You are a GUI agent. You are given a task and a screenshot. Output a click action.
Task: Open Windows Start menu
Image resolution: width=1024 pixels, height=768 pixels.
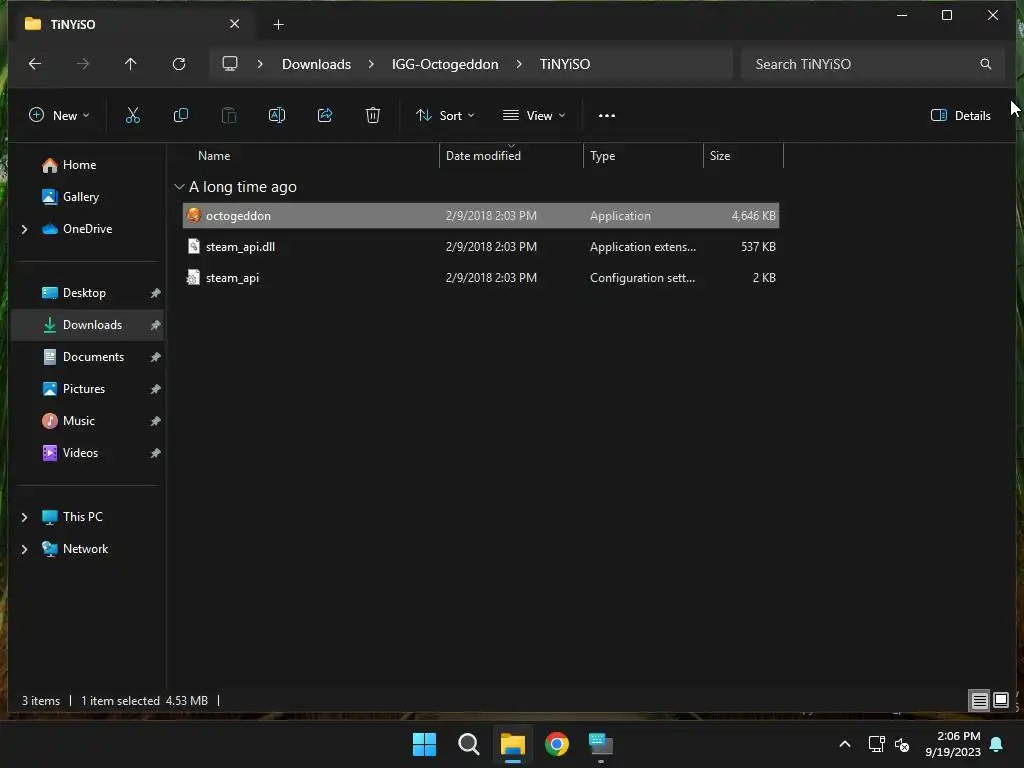[x=424, y=744]
